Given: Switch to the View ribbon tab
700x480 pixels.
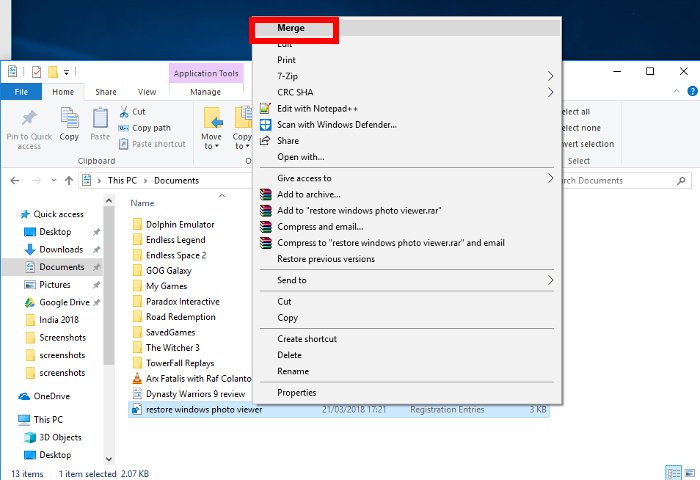Looking at the screenshot, I should pos(147,92).
